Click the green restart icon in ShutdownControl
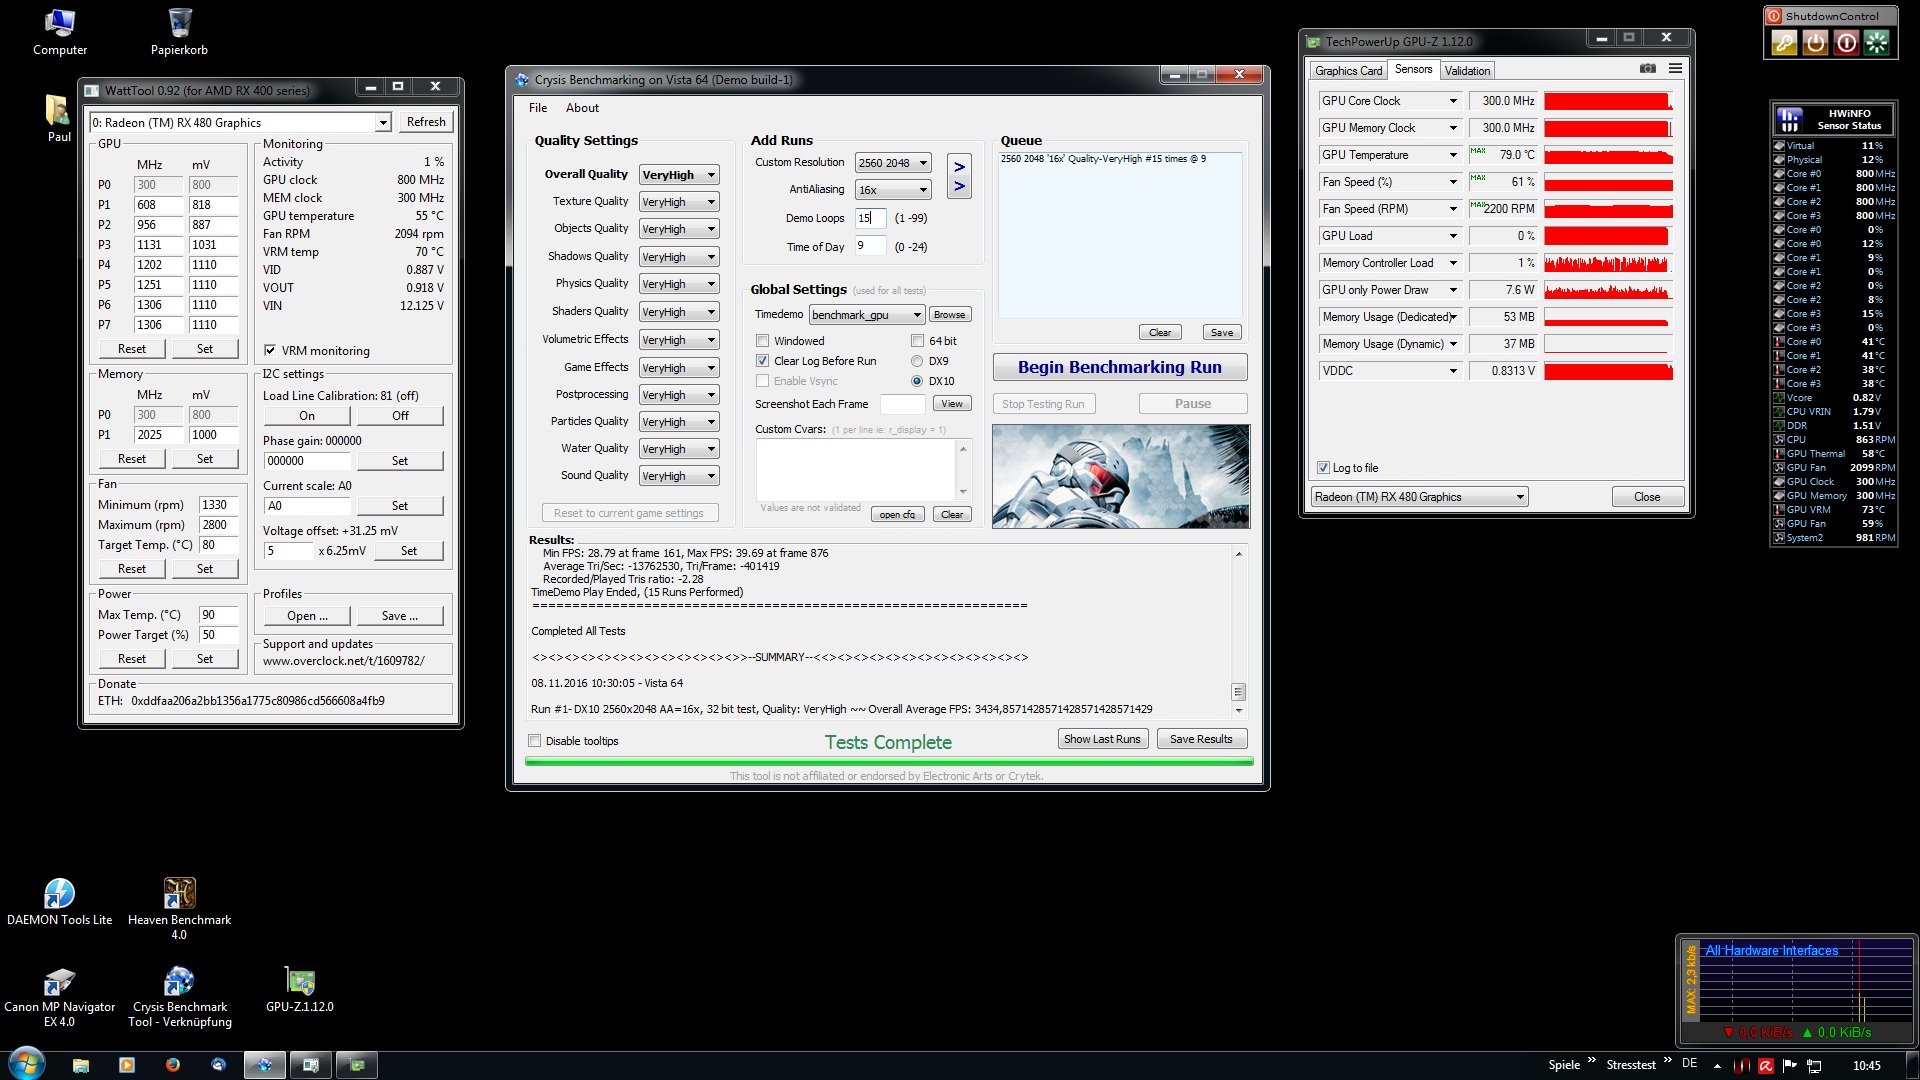The height and width of the screenshot is (1080, 1920). coord(1877,43)
